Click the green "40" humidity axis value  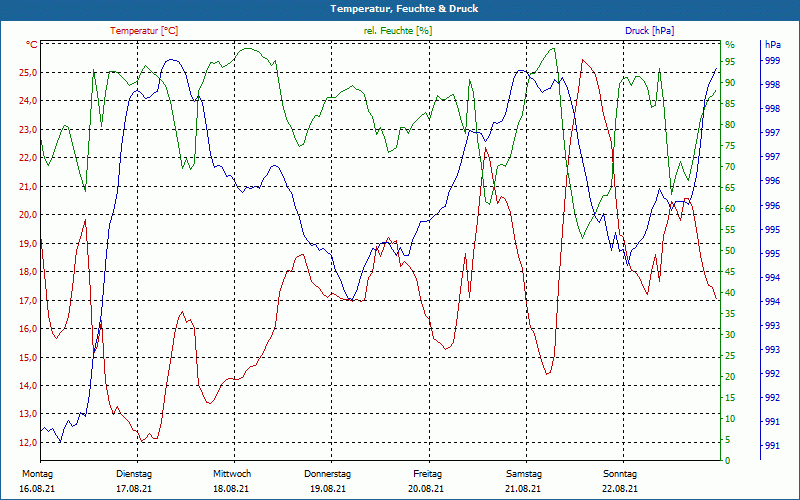730,292
